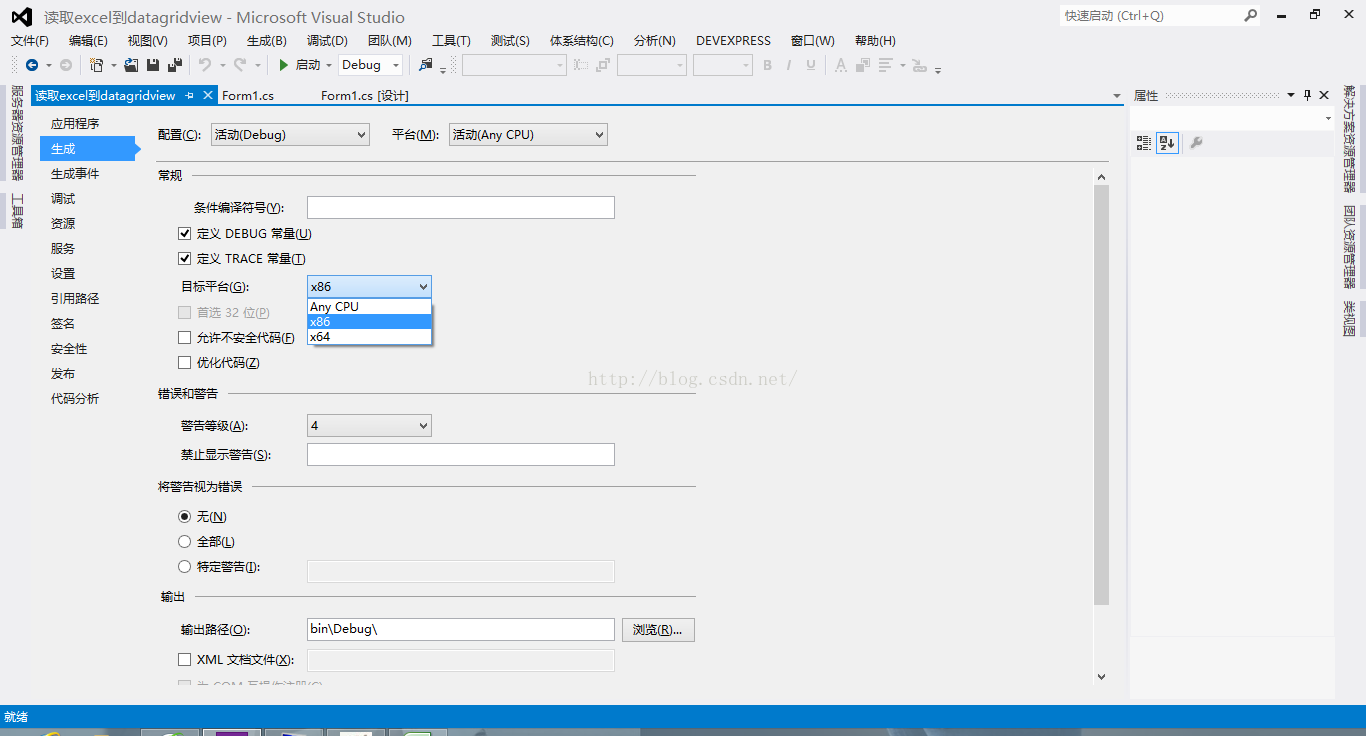Click the Find in Files toolbar icon
The width and height of the screenshot is (1366, 736).
[x=426, y=65]
